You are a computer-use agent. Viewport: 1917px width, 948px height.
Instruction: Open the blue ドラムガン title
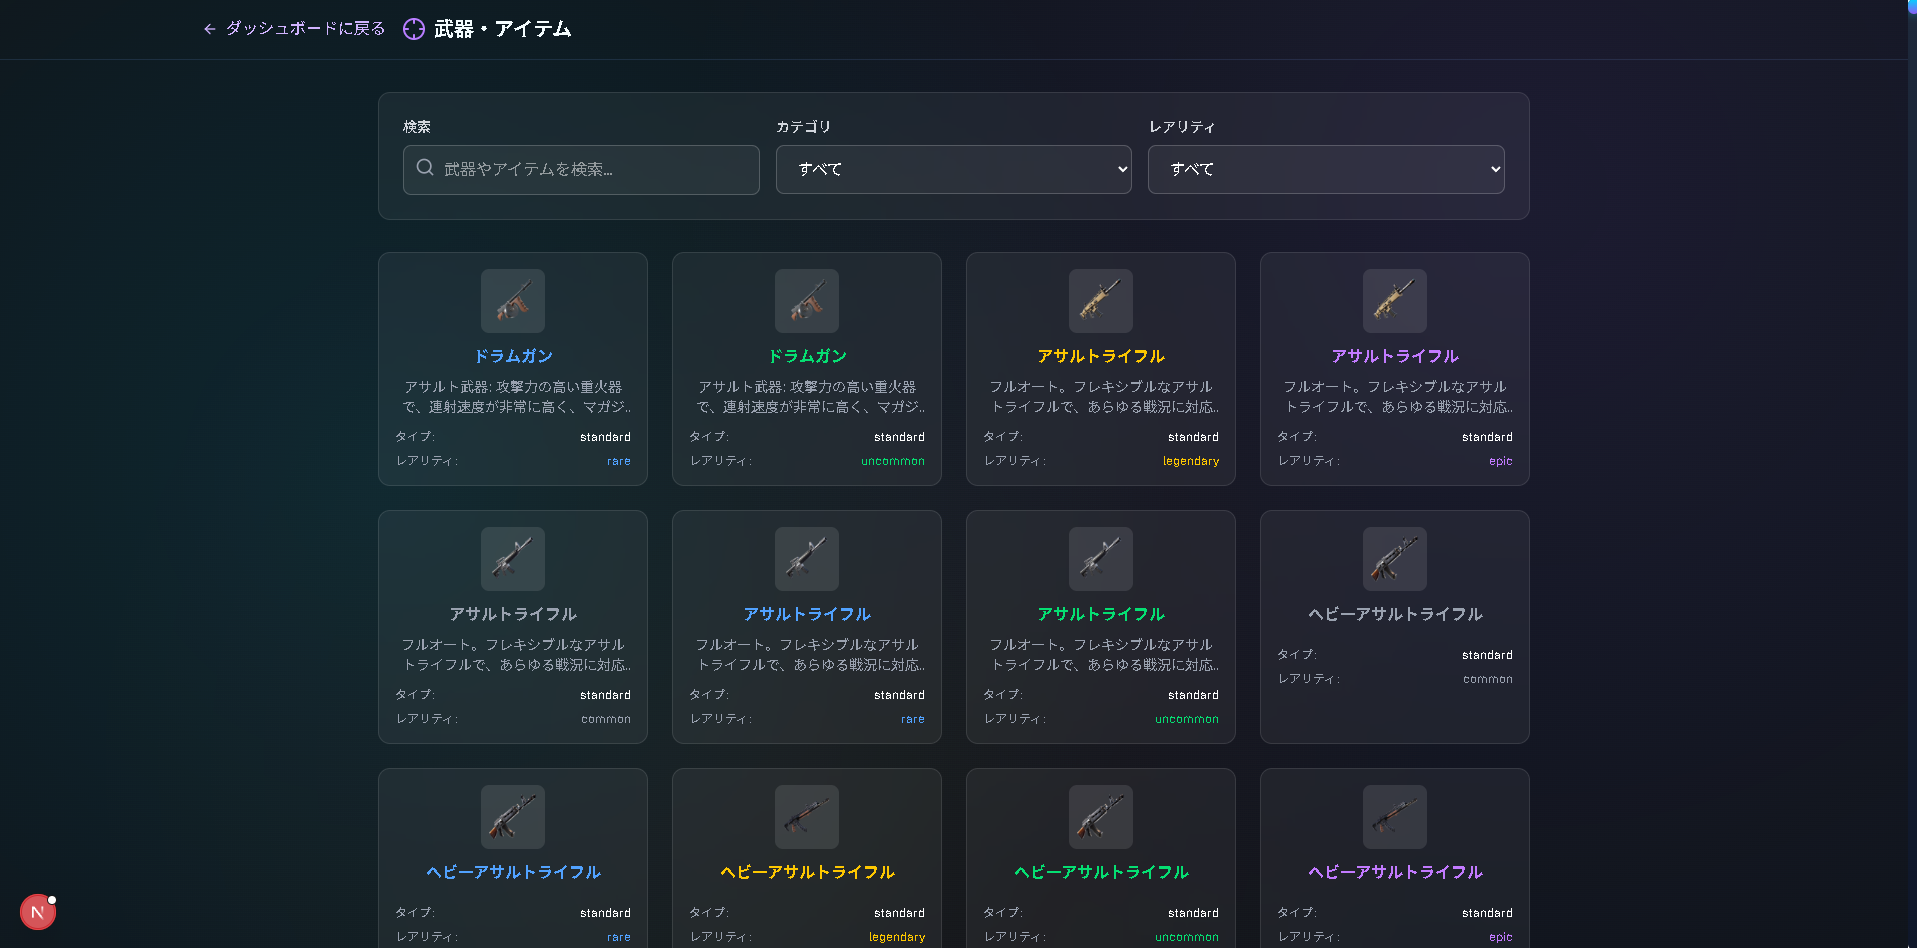[513, 356]
